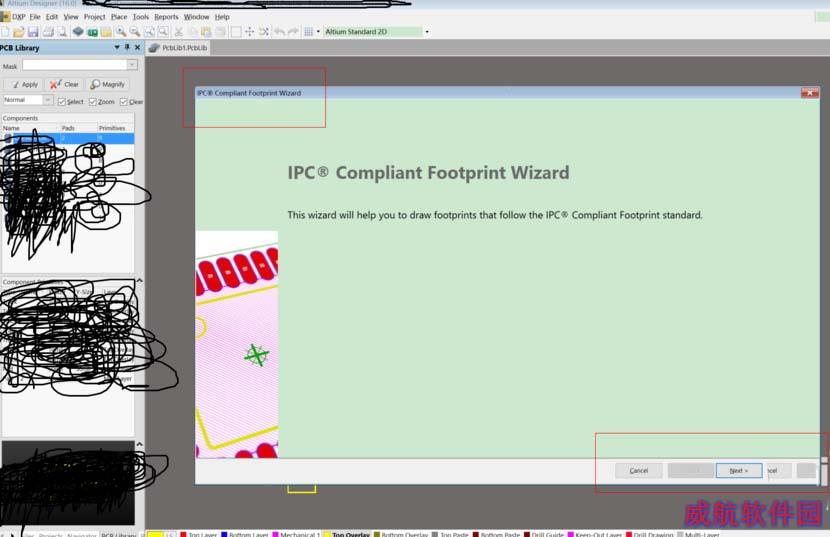The image size is (830, 537).
Task: Open the Tools menu
Action: pyautogui.click(x=141, y=17)
